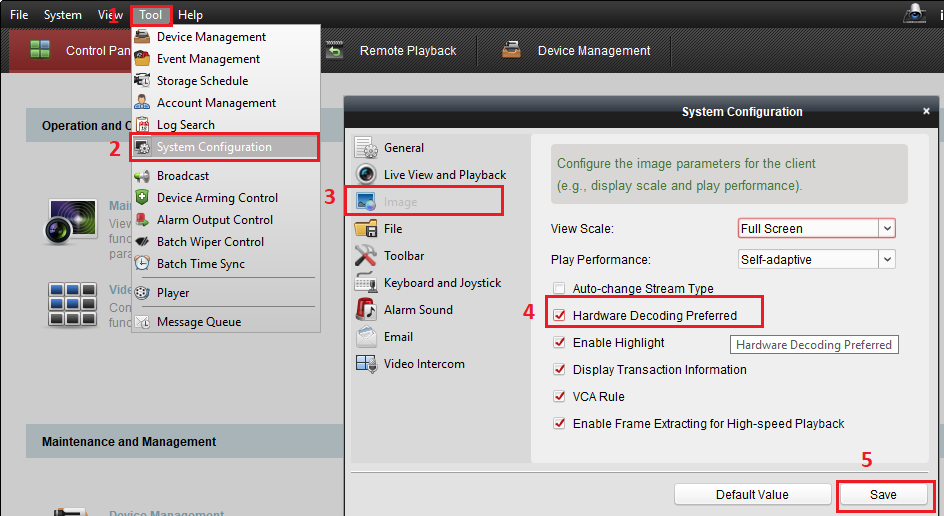944x516 pixels.
Task: Click the Log Search icon
Action: point(142,125)
